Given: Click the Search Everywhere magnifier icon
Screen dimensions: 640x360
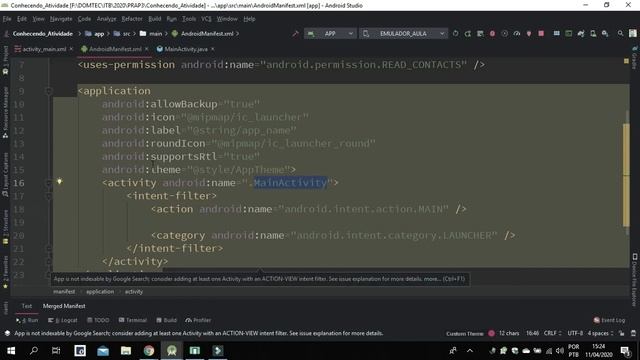Looking at the screenshot, I should (620, 33).
